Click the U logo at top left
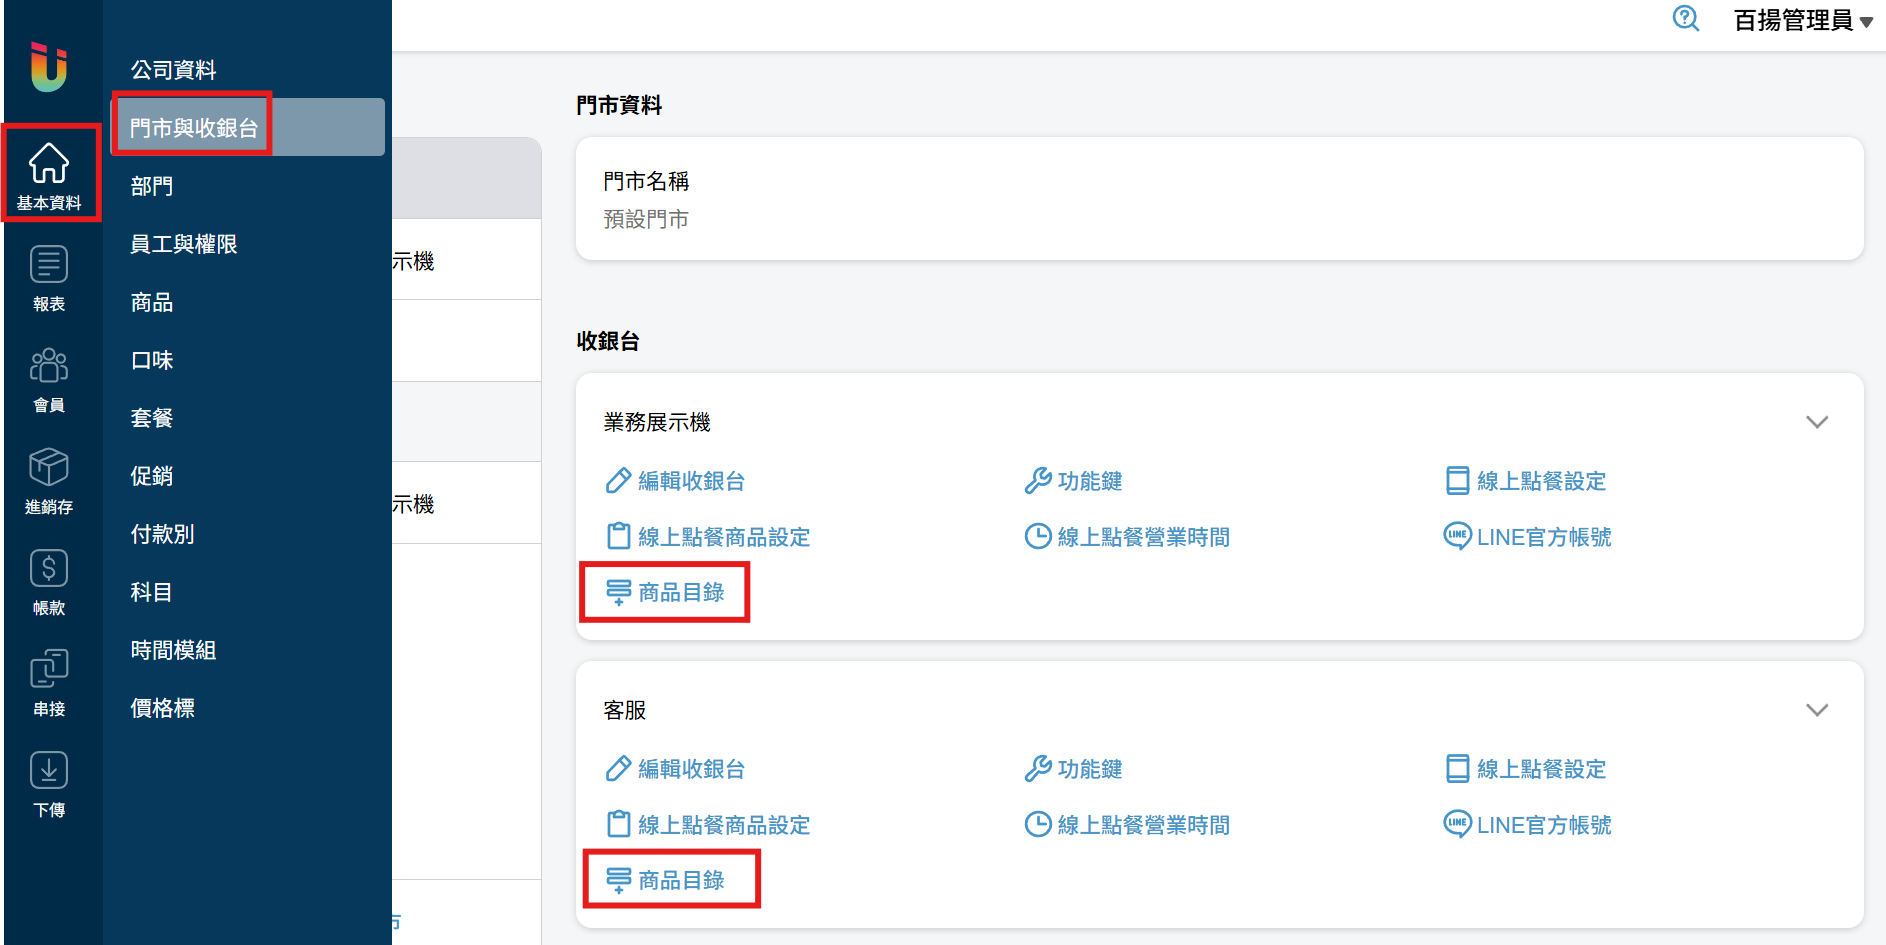 (48, 67)
